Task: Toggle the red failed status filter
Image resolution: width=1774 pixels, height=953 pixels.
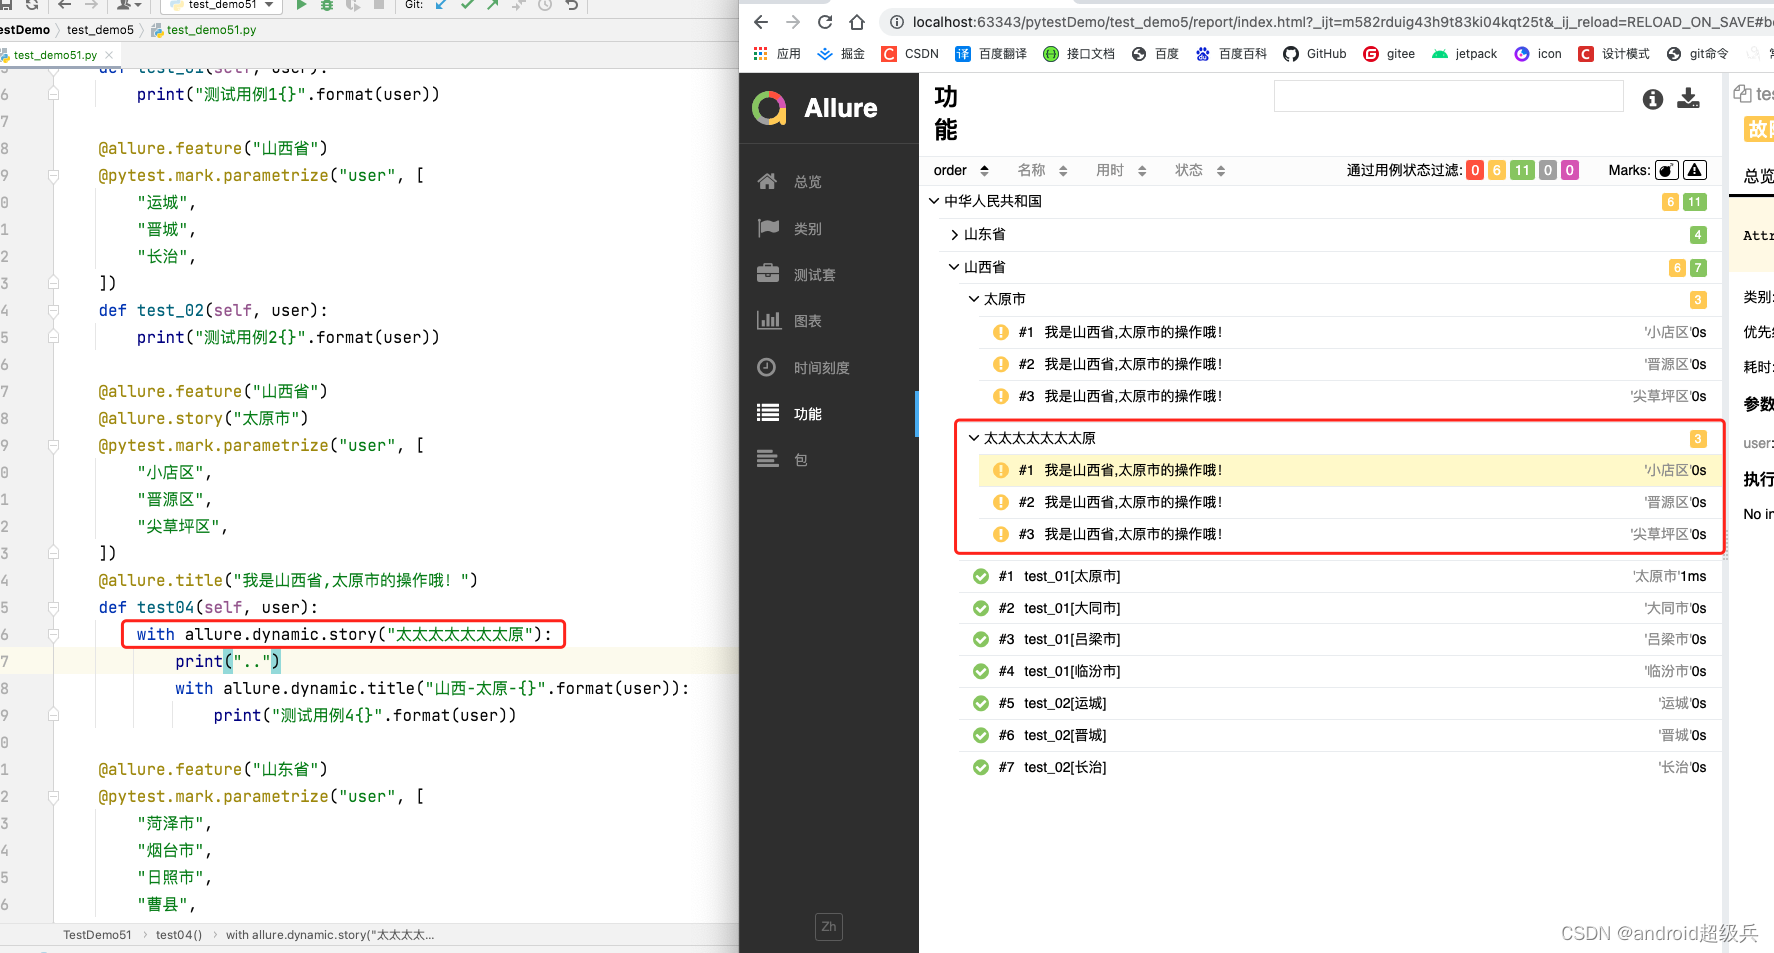Action: point(1475,170)
